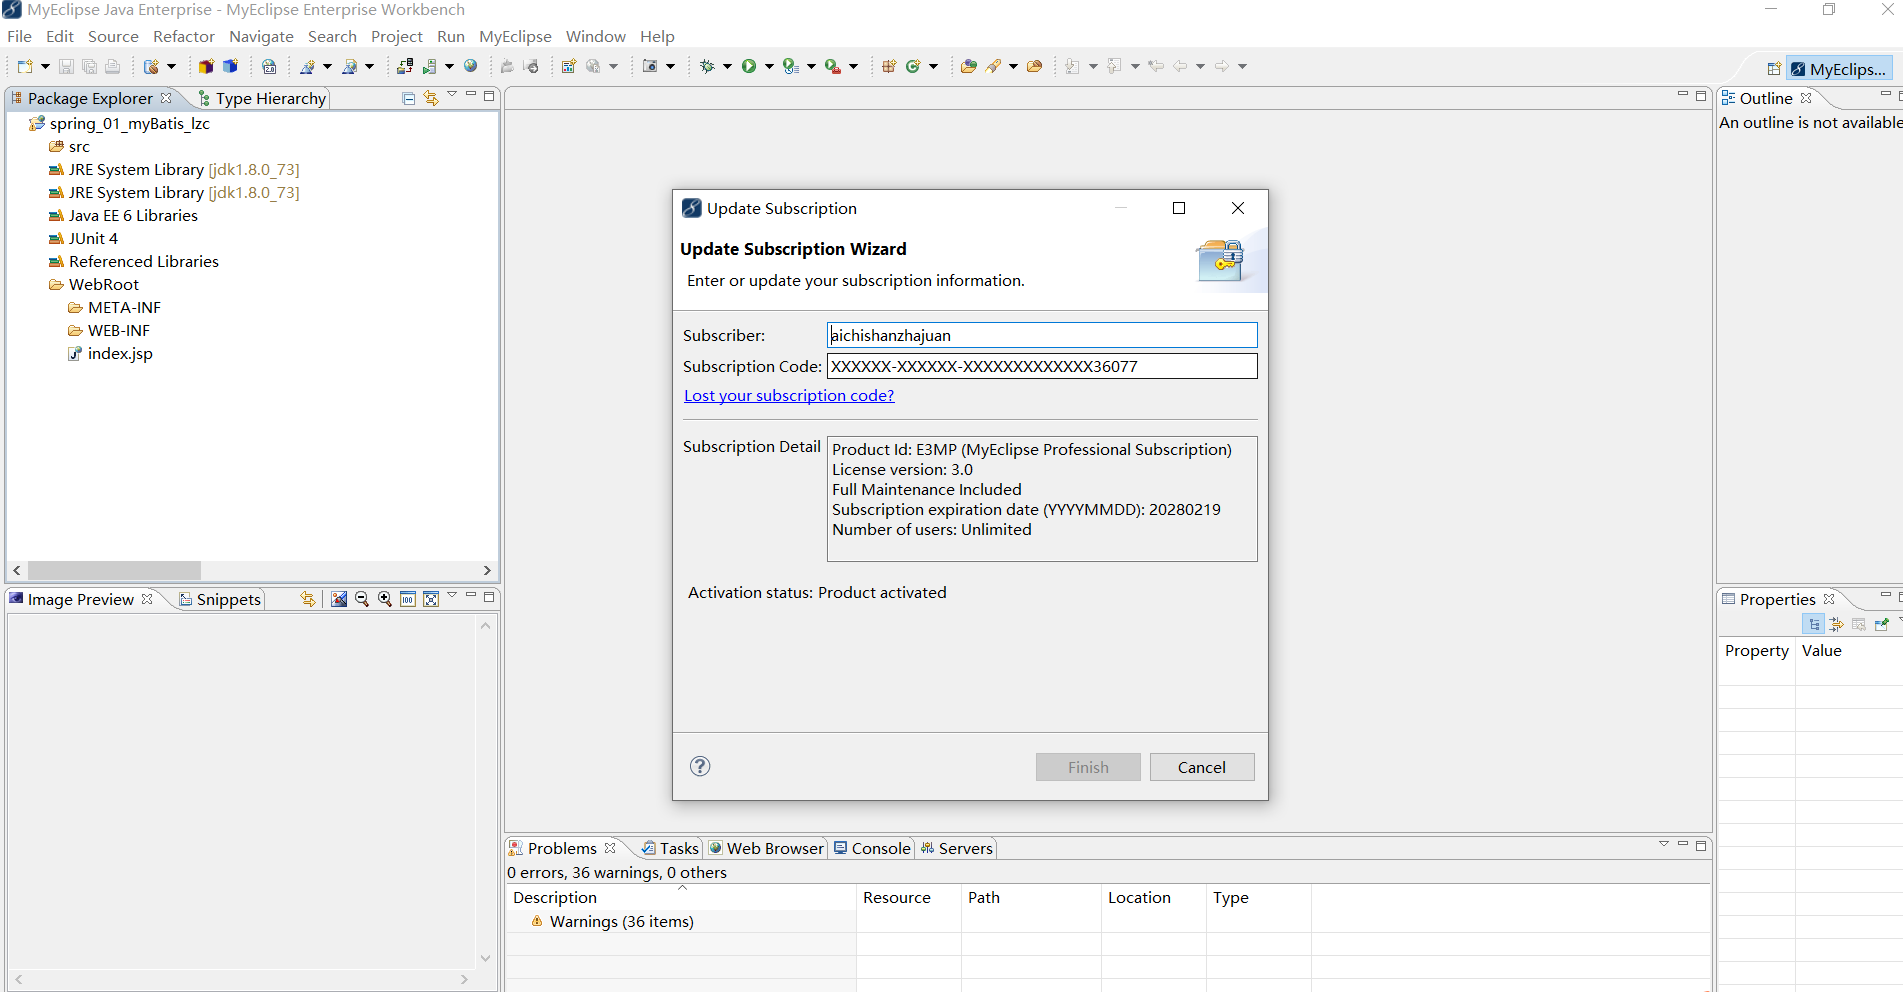Open Image Preview view menu triangle

coord(452,596)
